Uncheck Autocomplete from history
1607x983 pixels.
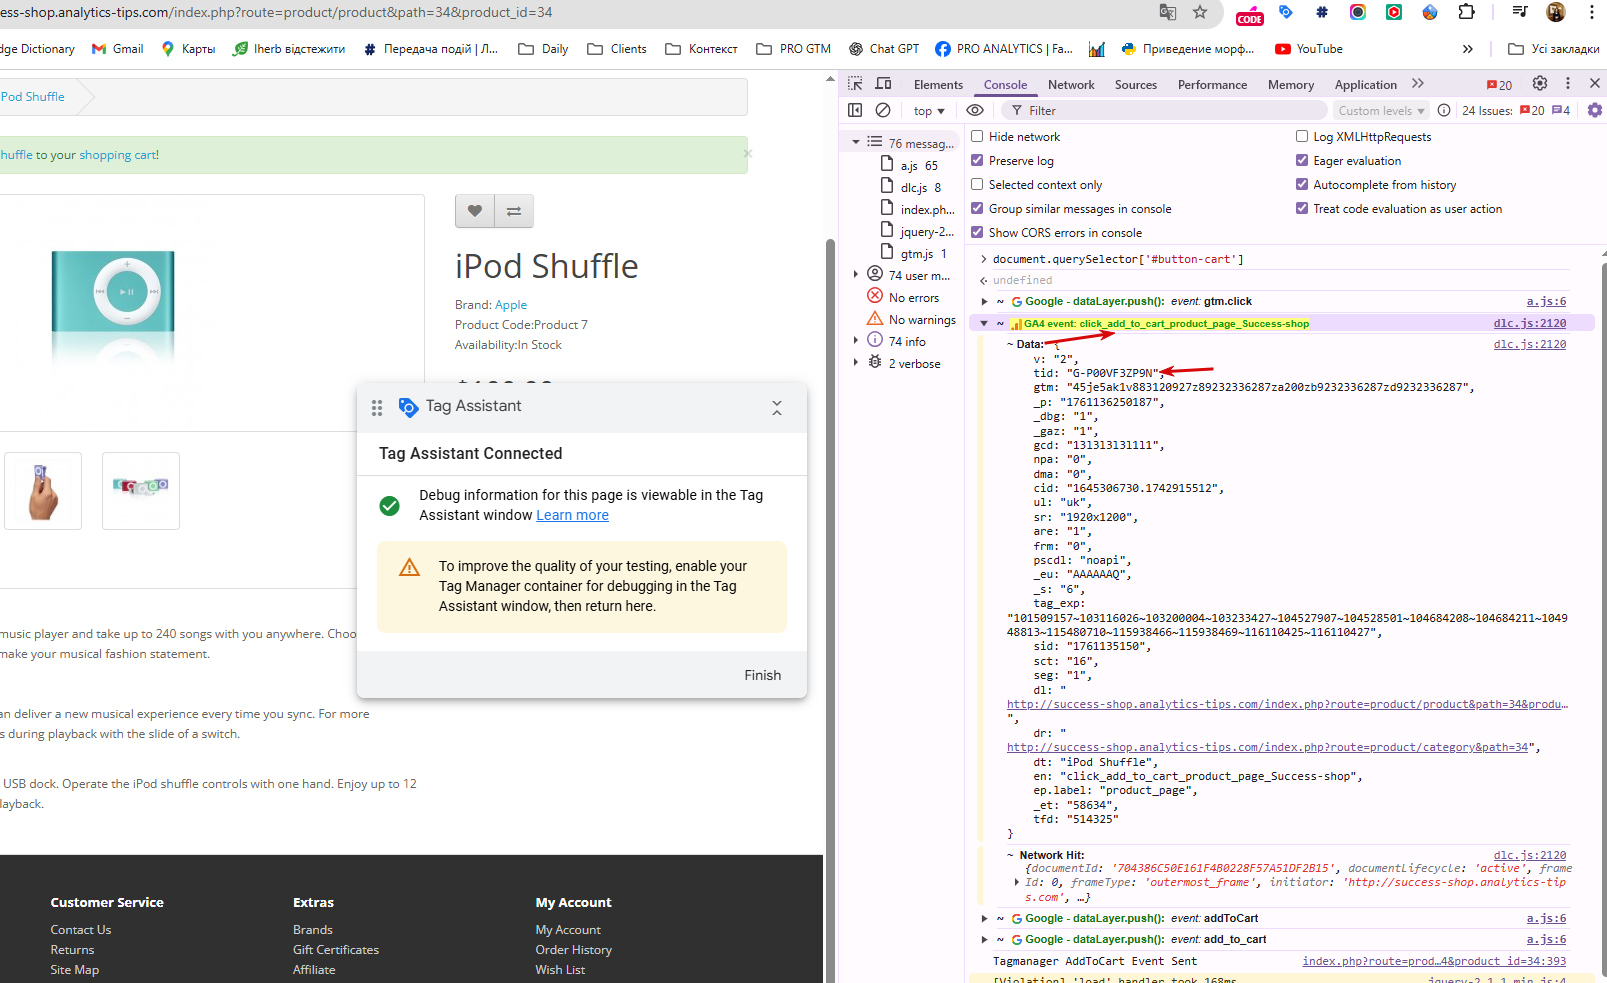(x=1302, y=185)
